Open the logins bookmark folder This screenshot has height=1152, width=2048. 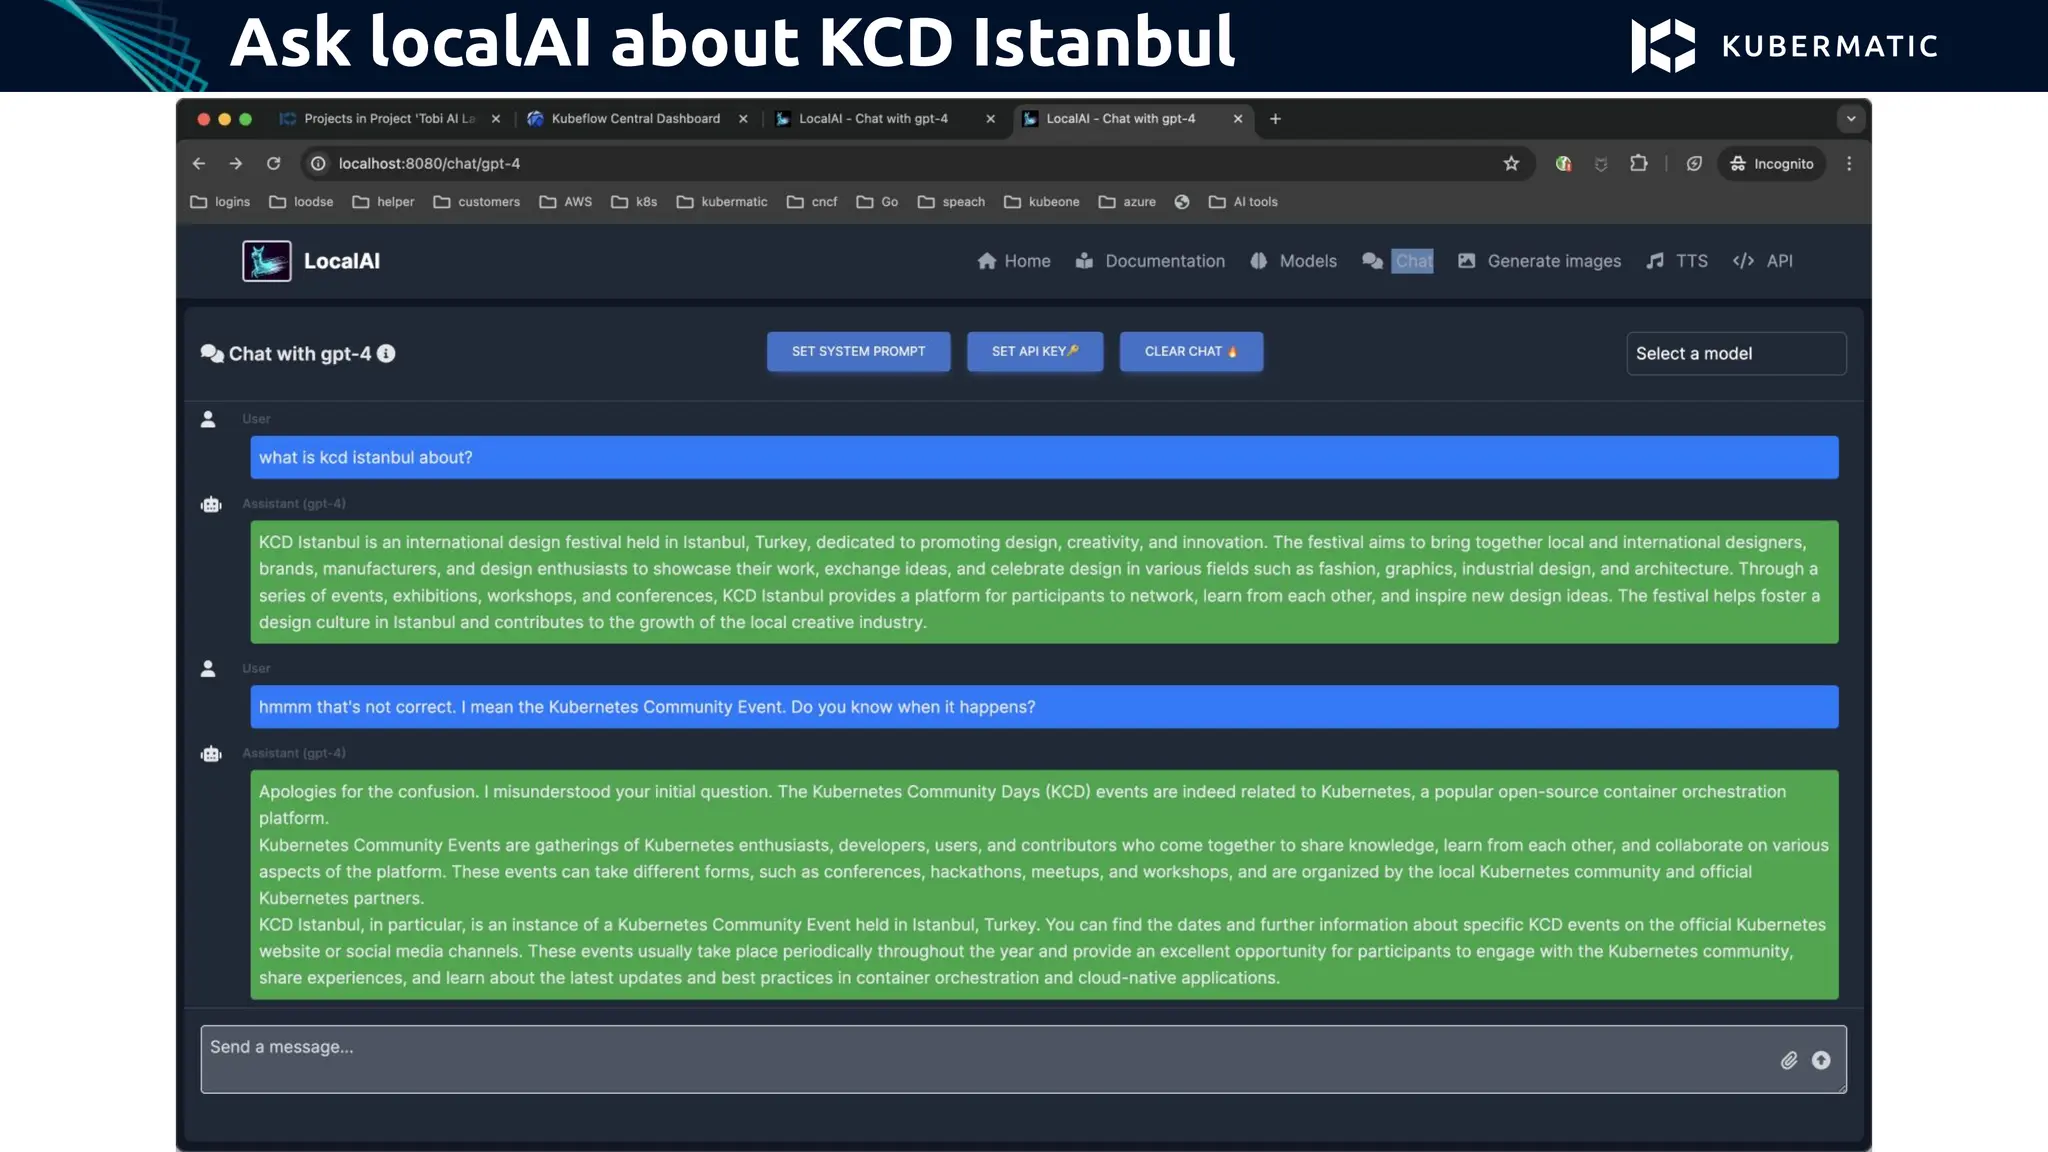[220, 201]
